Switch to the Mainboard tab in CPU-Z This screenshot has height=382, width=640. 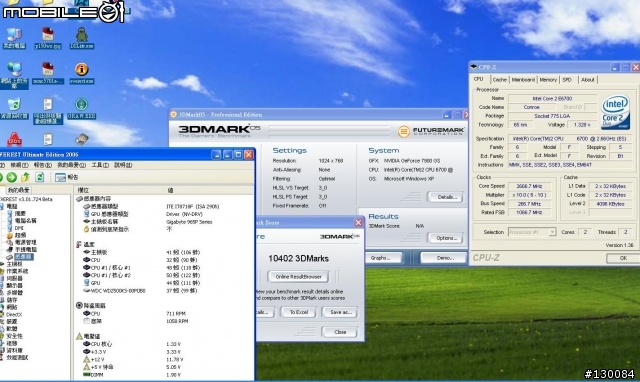coord(523,80)
